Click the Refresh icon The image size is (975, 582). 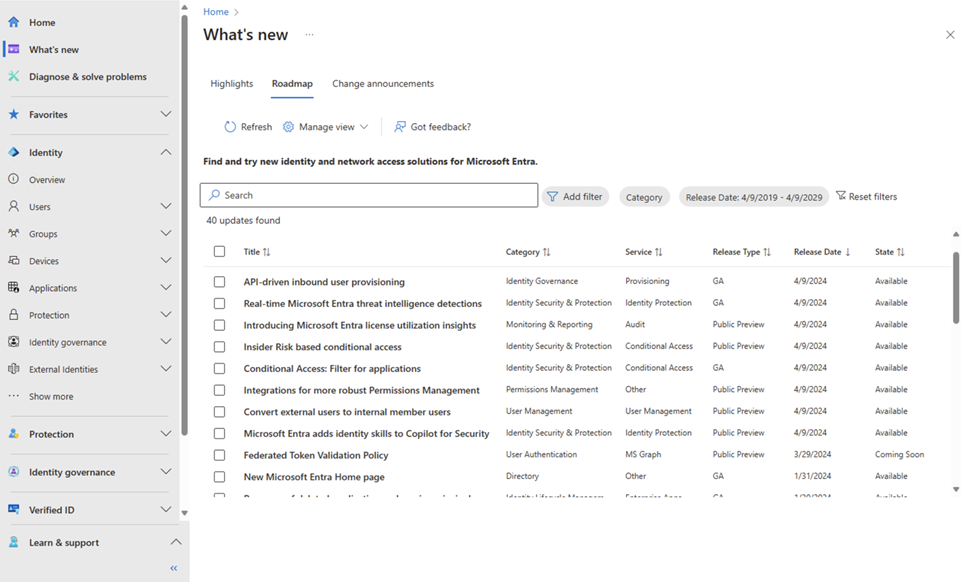[x=230, y=127]
